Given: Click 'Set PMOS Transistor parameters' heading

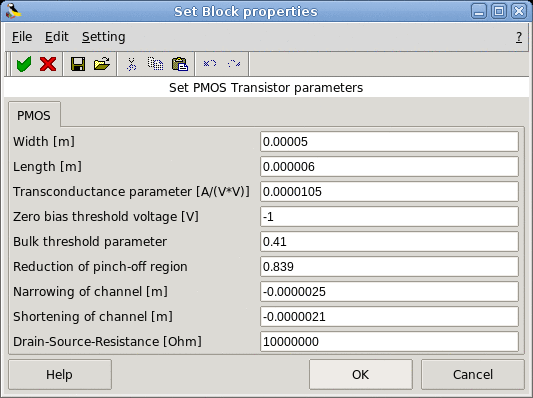Looking at the screenshot, I should coord(266,88).
